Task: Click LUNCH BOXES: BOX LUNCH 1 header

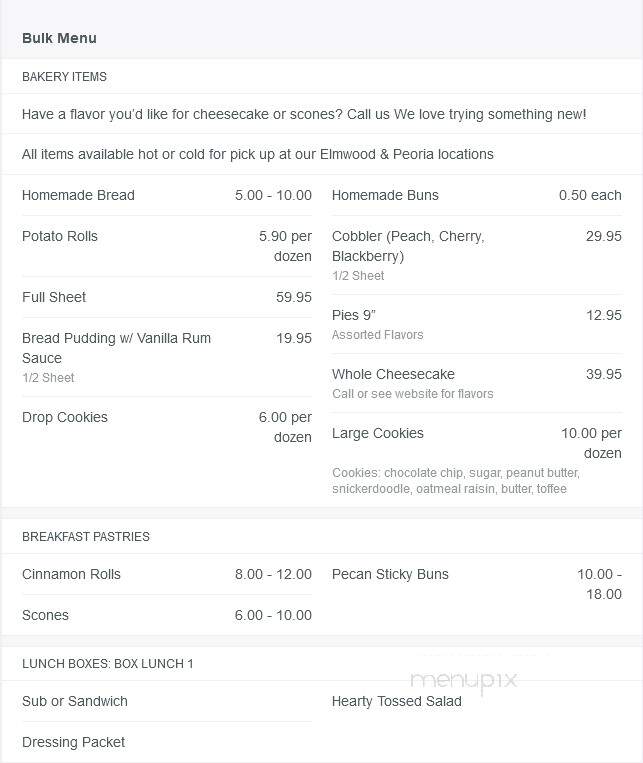Action: (x=108, y=664)
